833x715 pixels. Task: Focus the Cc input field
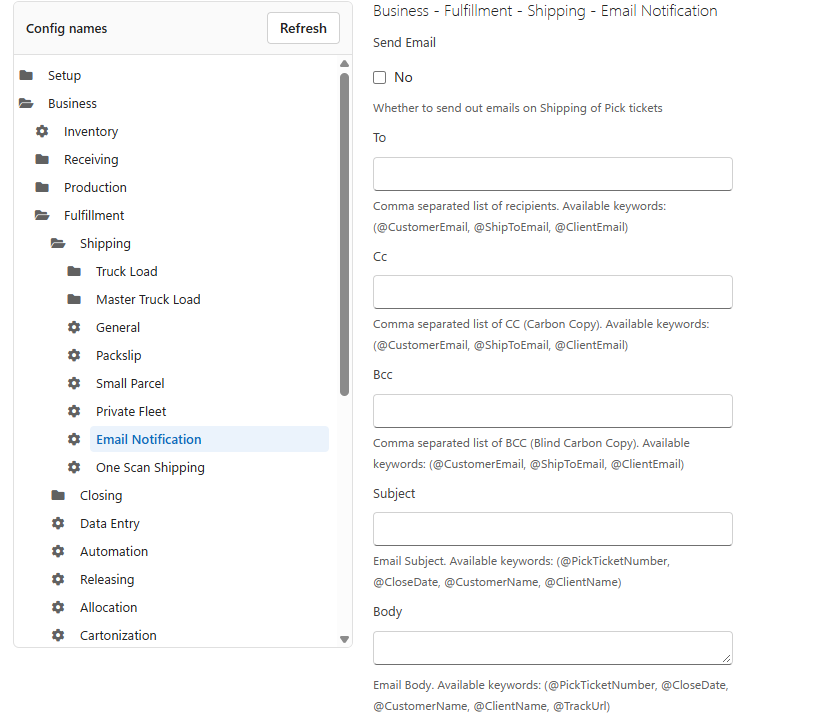pos(552,292)
